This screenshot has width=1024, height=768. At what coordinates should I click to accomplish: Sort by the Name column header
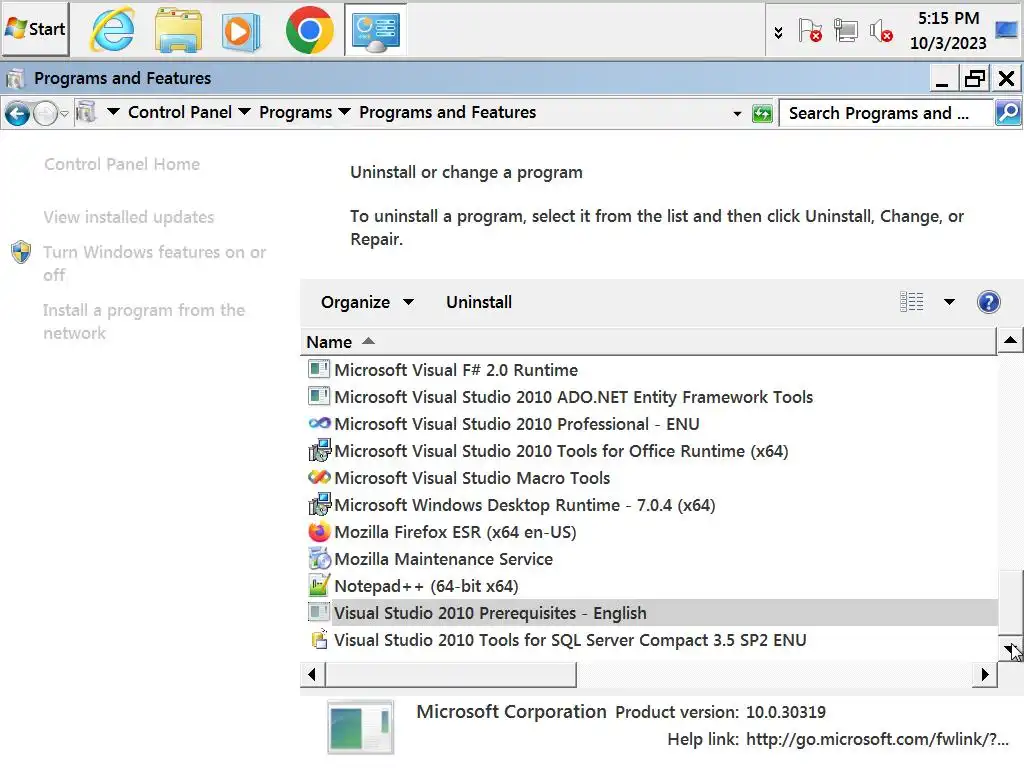coord(650,342)
